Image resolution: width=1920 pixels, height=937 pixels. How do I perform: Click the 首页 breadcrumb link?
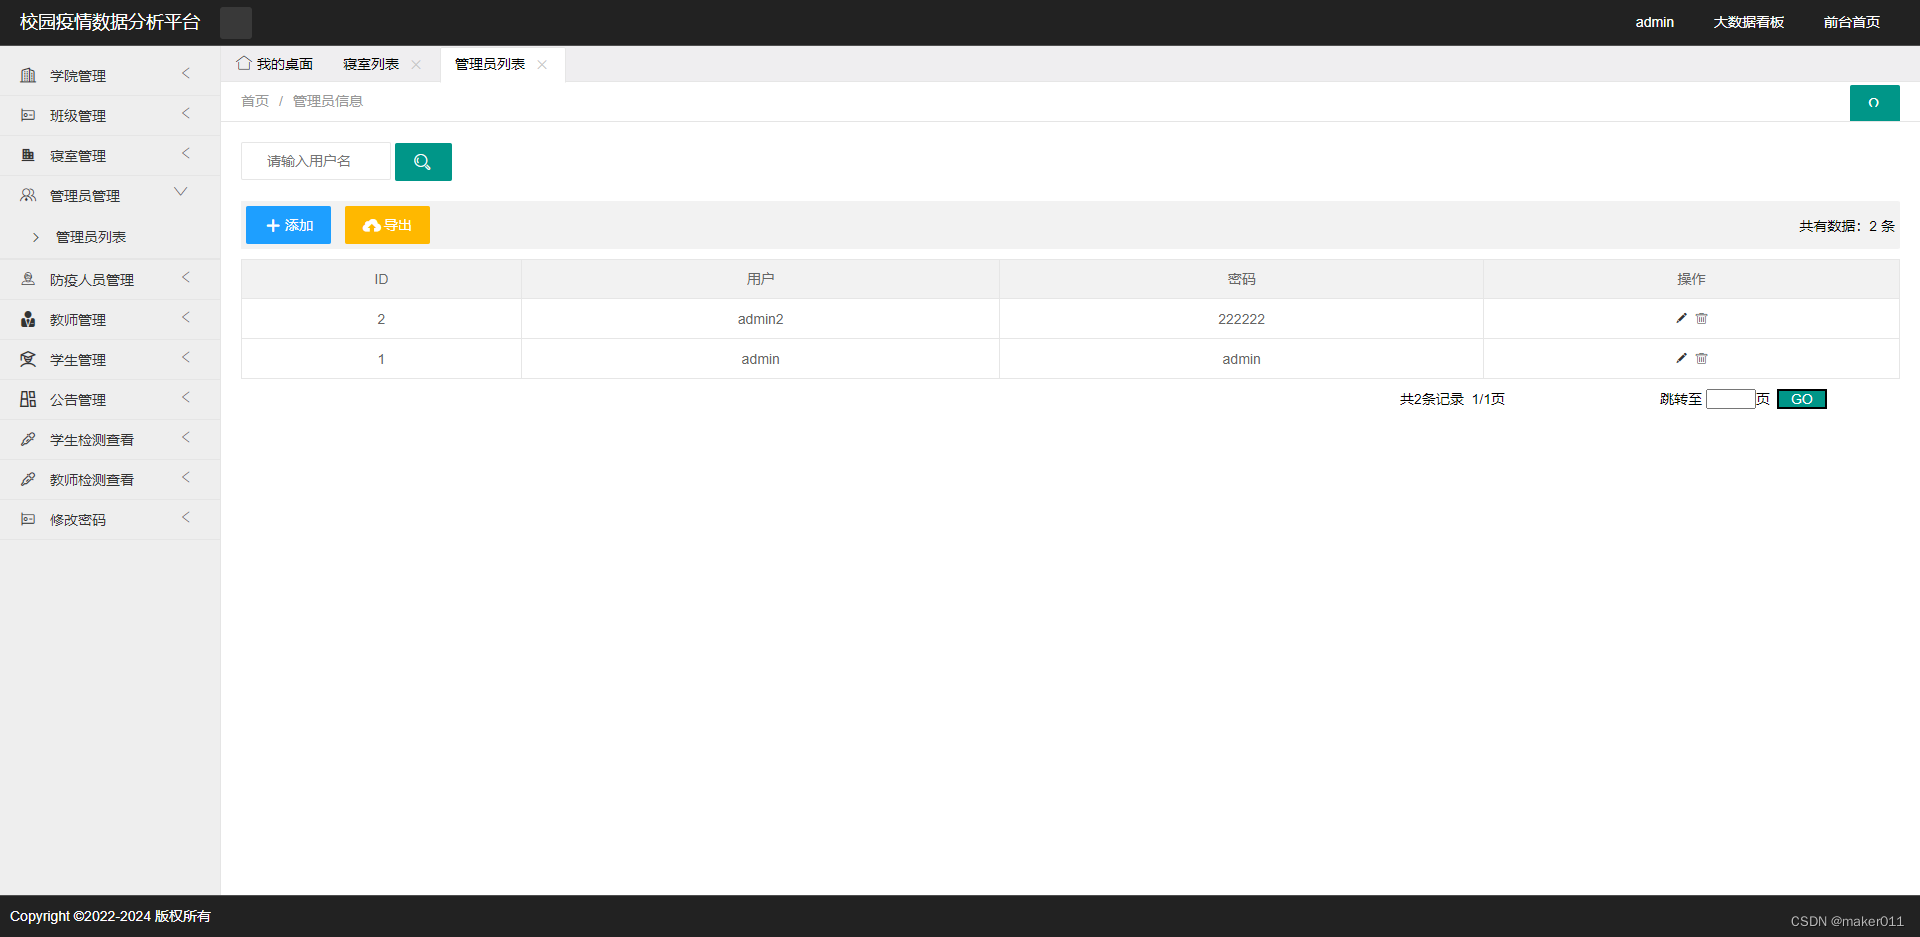[x=255, y=101]
